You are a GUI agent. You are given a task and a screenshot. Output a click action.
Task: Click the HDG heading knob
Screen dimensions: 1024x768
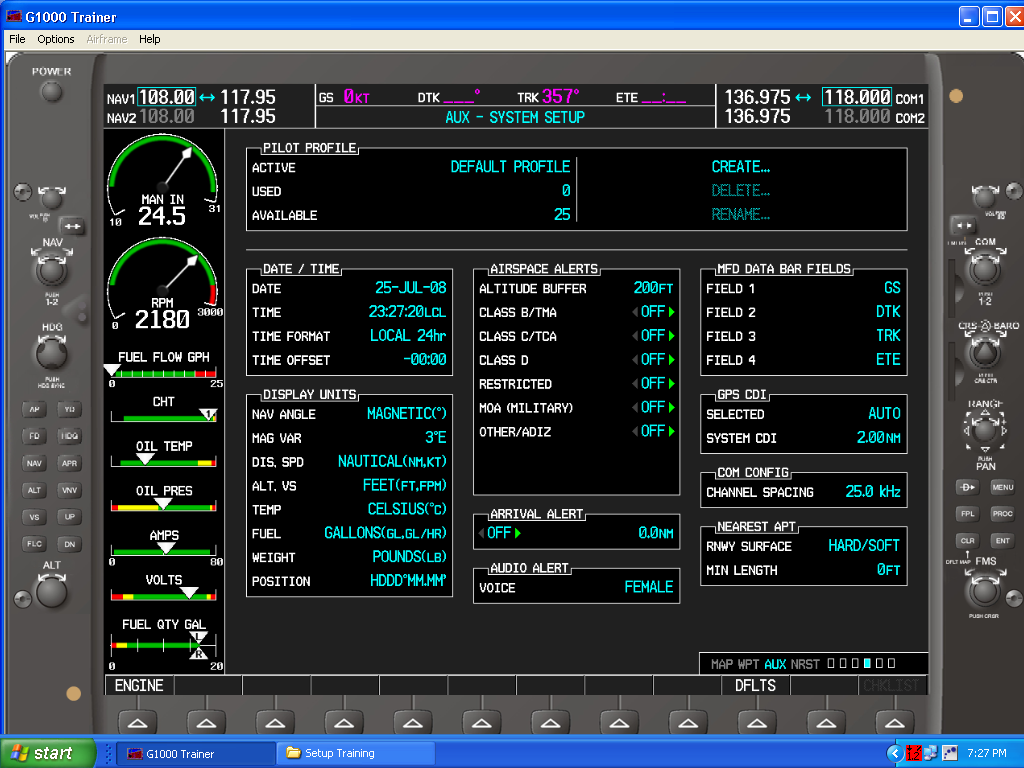[x=50, y=356]
